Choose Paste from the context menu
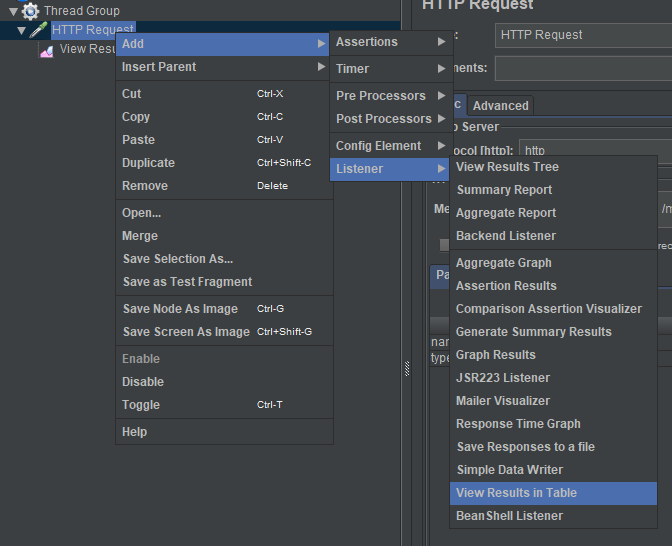The width and height of the screenshot is (672, 546). coord(222,140)
